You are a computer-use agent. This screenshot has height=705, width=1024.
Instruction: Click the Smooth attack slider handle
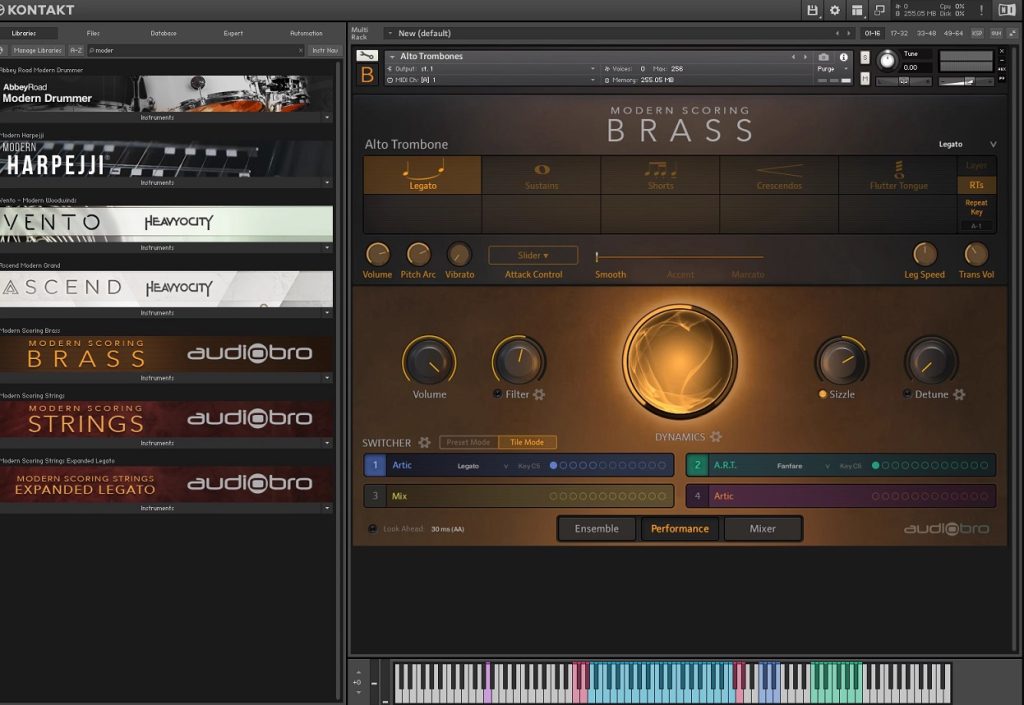pyautogui.click(x=597, y=257)
